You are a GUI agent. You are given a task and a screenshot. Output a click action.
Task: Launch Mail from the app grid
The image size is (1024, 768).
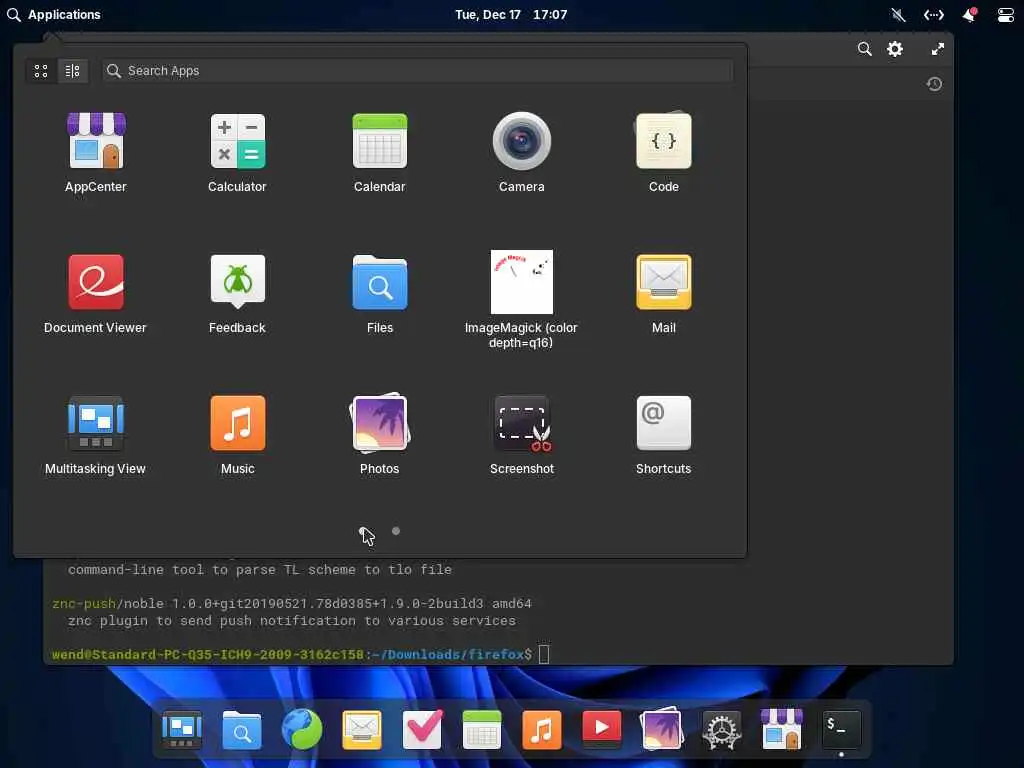pos(664,294)
